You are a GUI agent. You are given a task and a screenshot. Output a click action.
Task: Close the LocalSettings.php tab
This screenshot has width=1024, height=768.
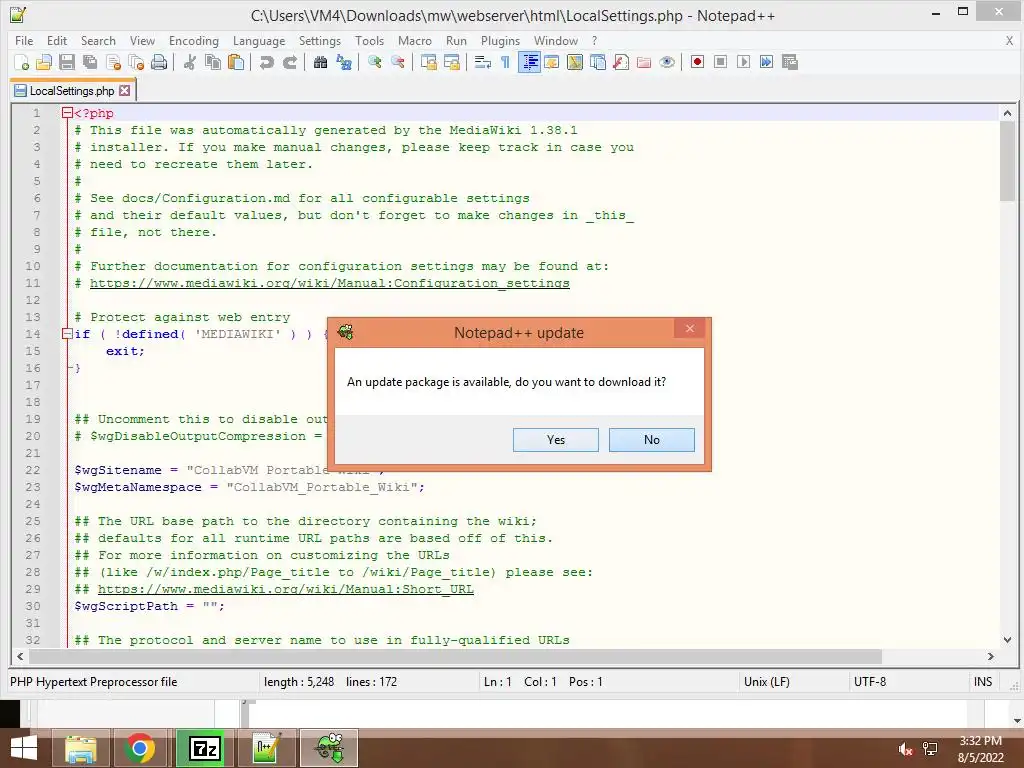(125, 91)
